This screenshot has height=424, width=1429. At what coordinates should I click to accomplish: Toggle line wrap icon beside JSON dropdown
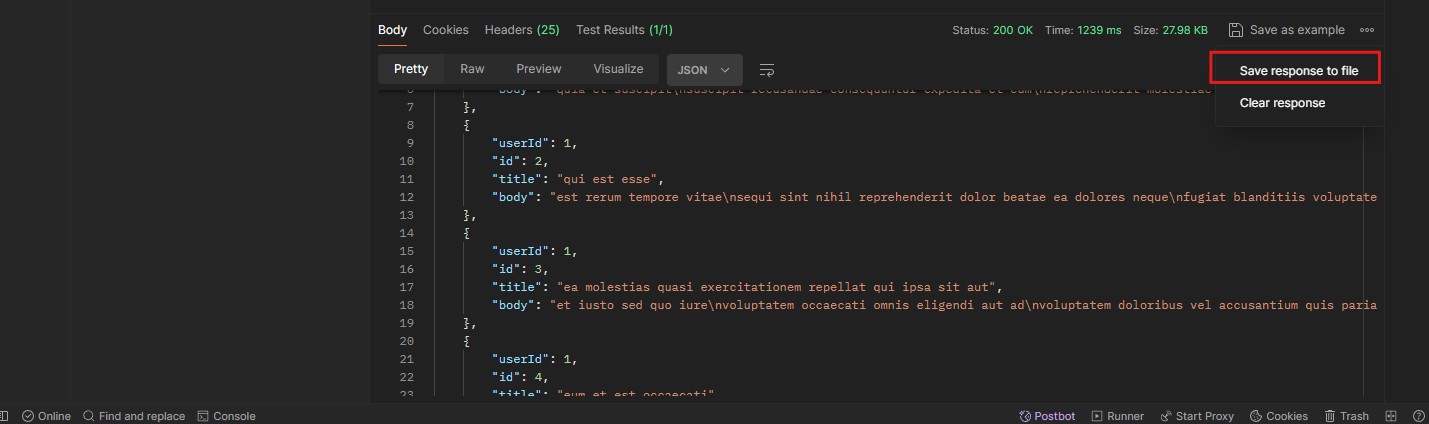[x=767, y=70]
